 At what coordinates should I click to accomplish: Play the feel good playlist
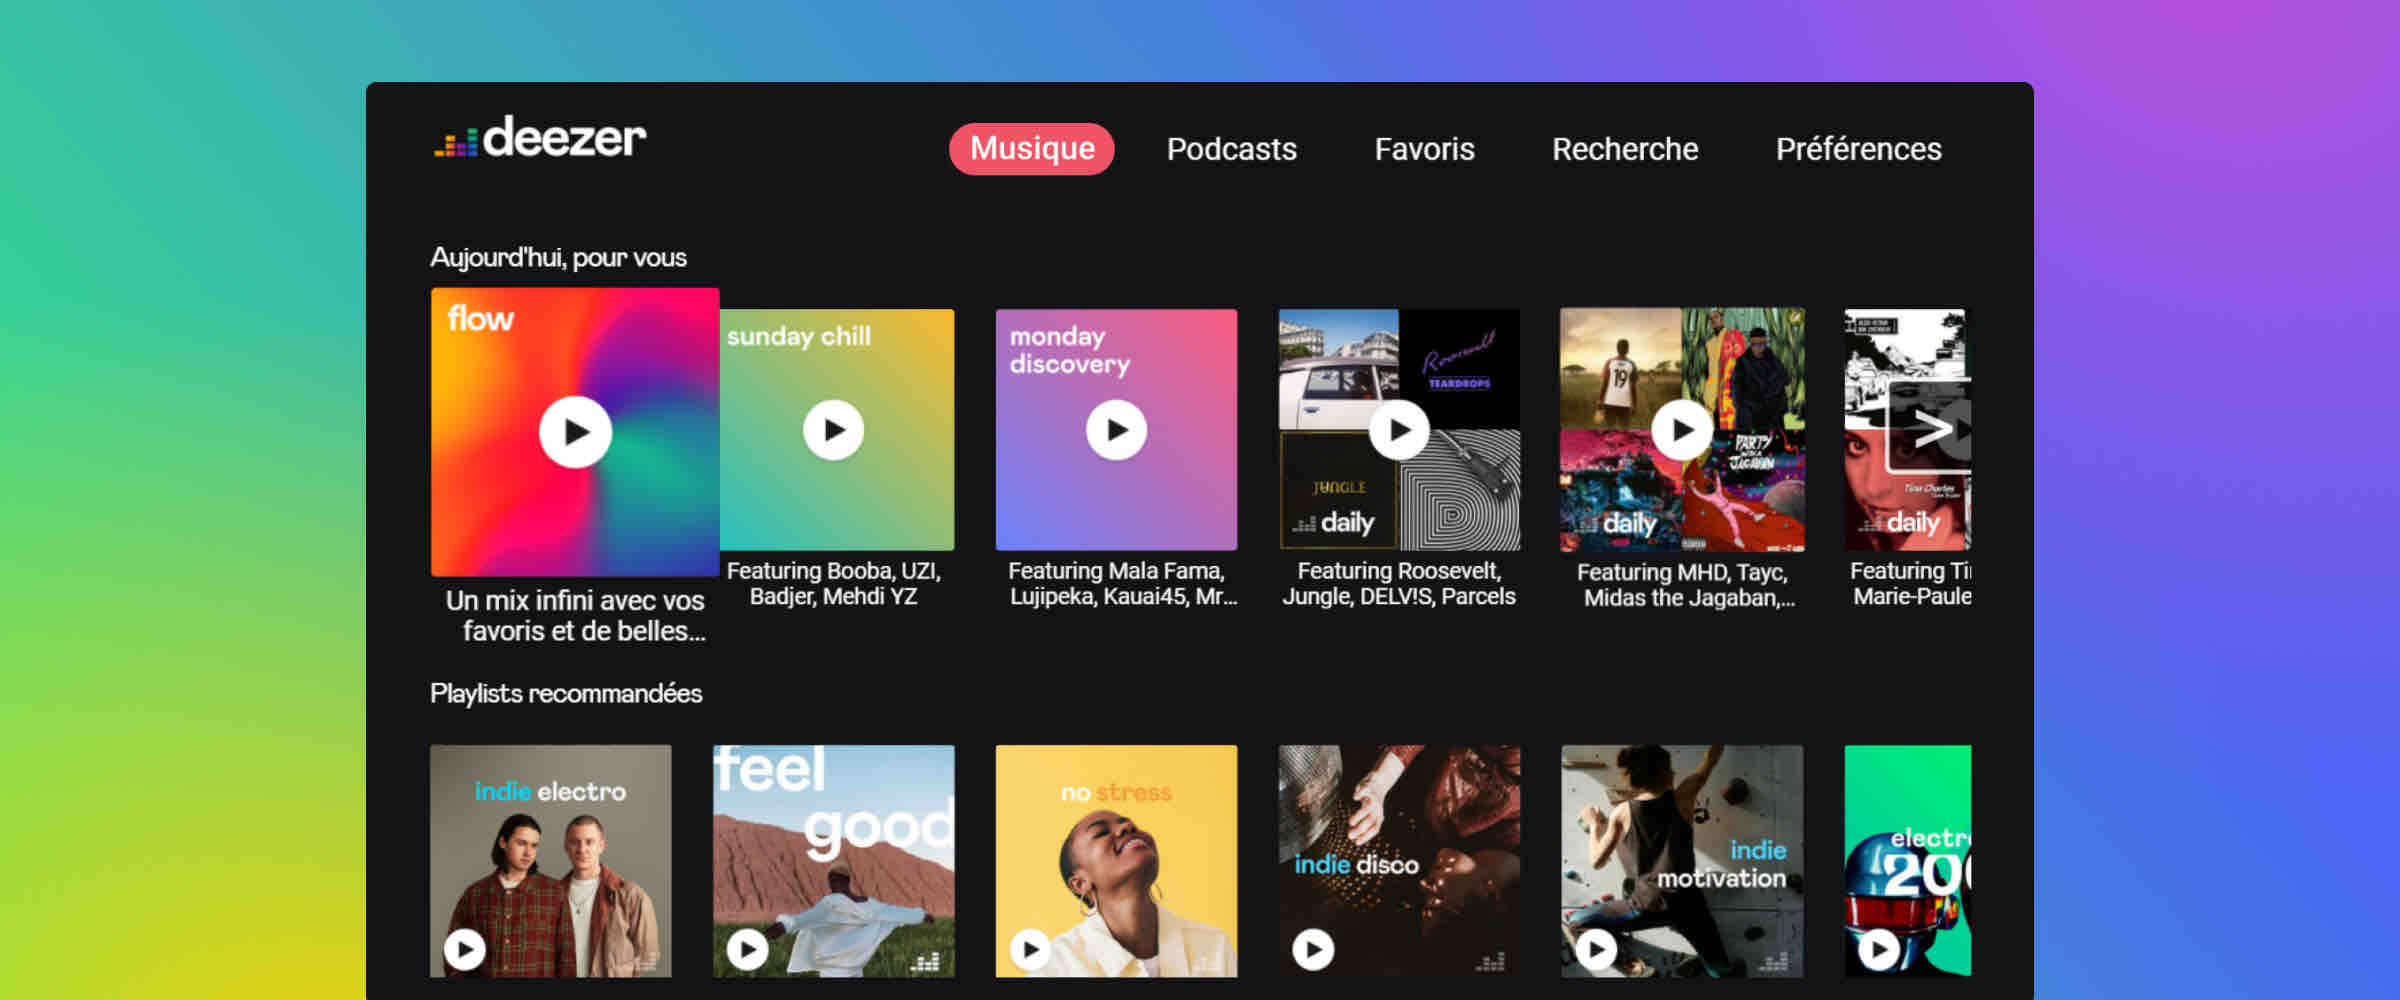(x=747, y=948)
